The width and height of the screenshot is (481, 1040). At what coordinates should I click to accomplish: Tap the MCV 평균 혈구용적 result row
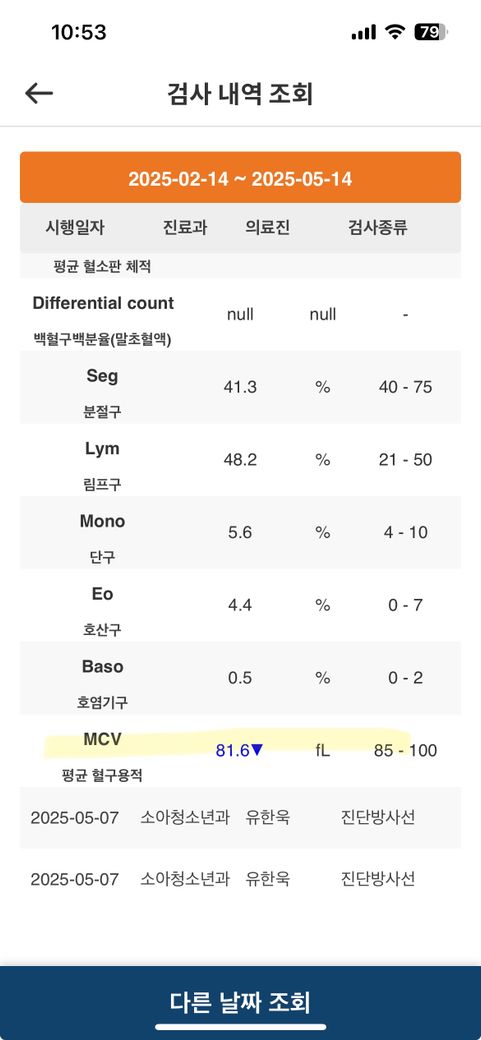(x=240, y=751)
